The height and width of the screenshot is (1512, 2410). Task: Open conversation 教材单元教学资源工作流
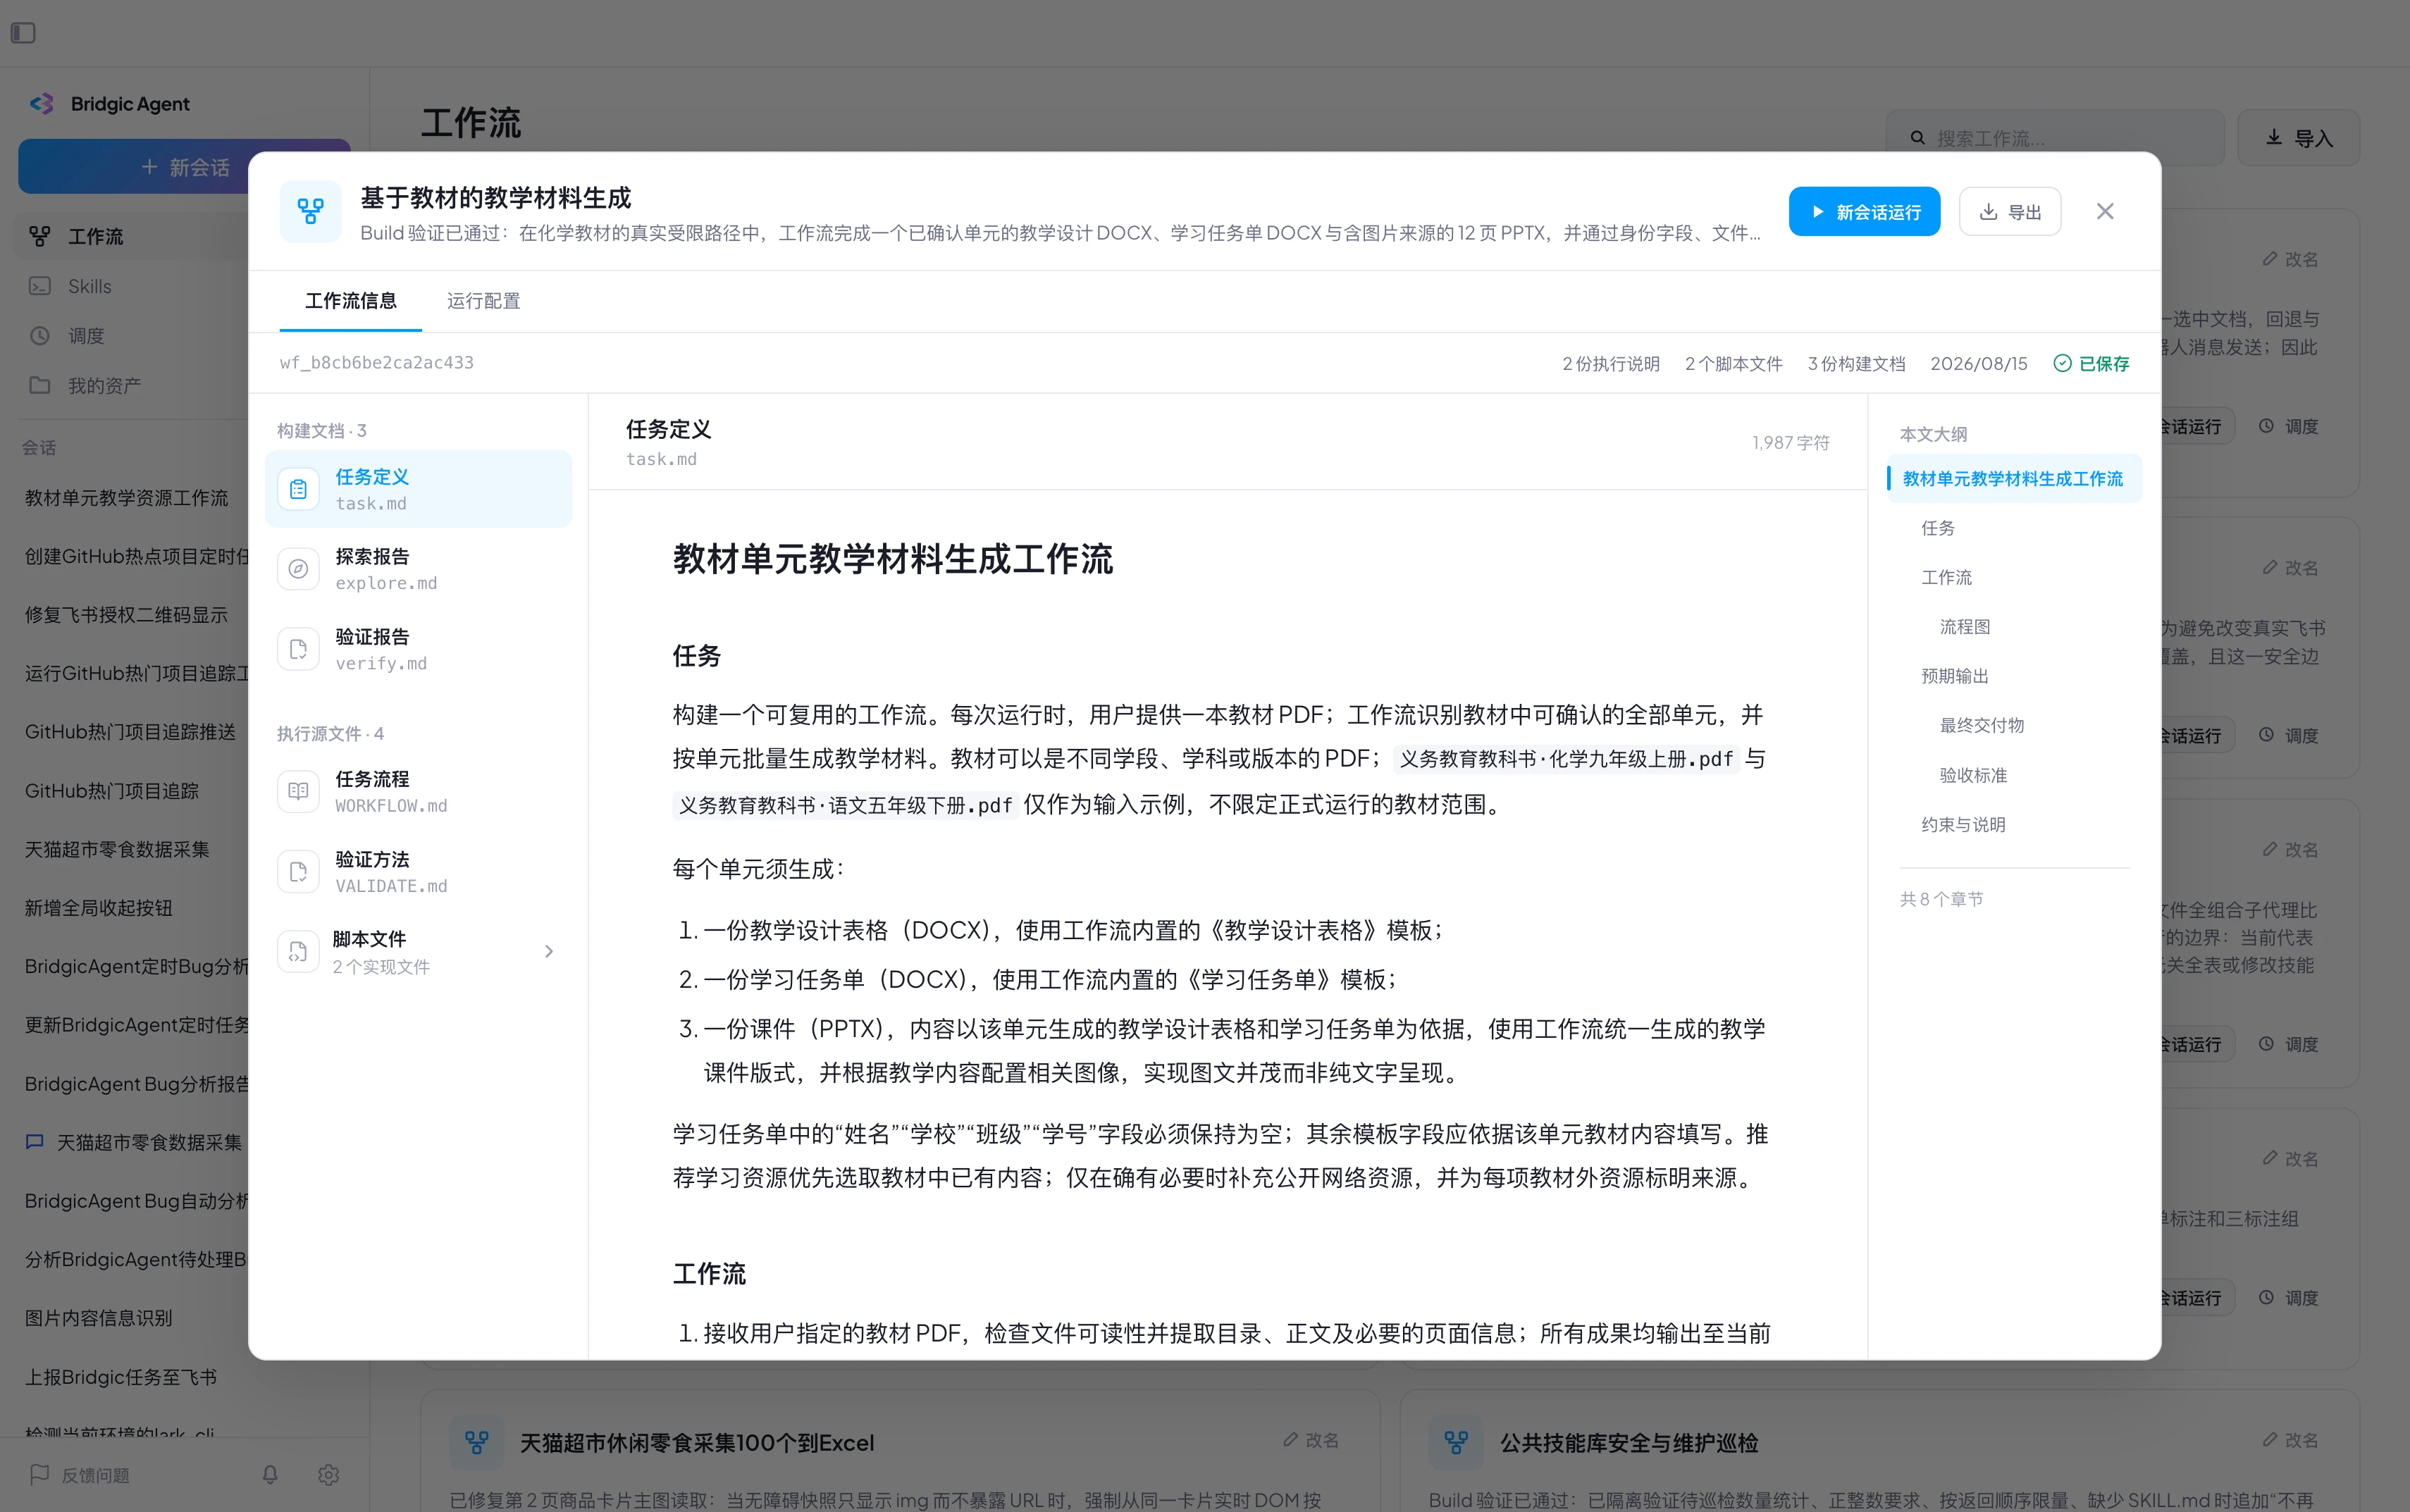(x=127, y=497)
